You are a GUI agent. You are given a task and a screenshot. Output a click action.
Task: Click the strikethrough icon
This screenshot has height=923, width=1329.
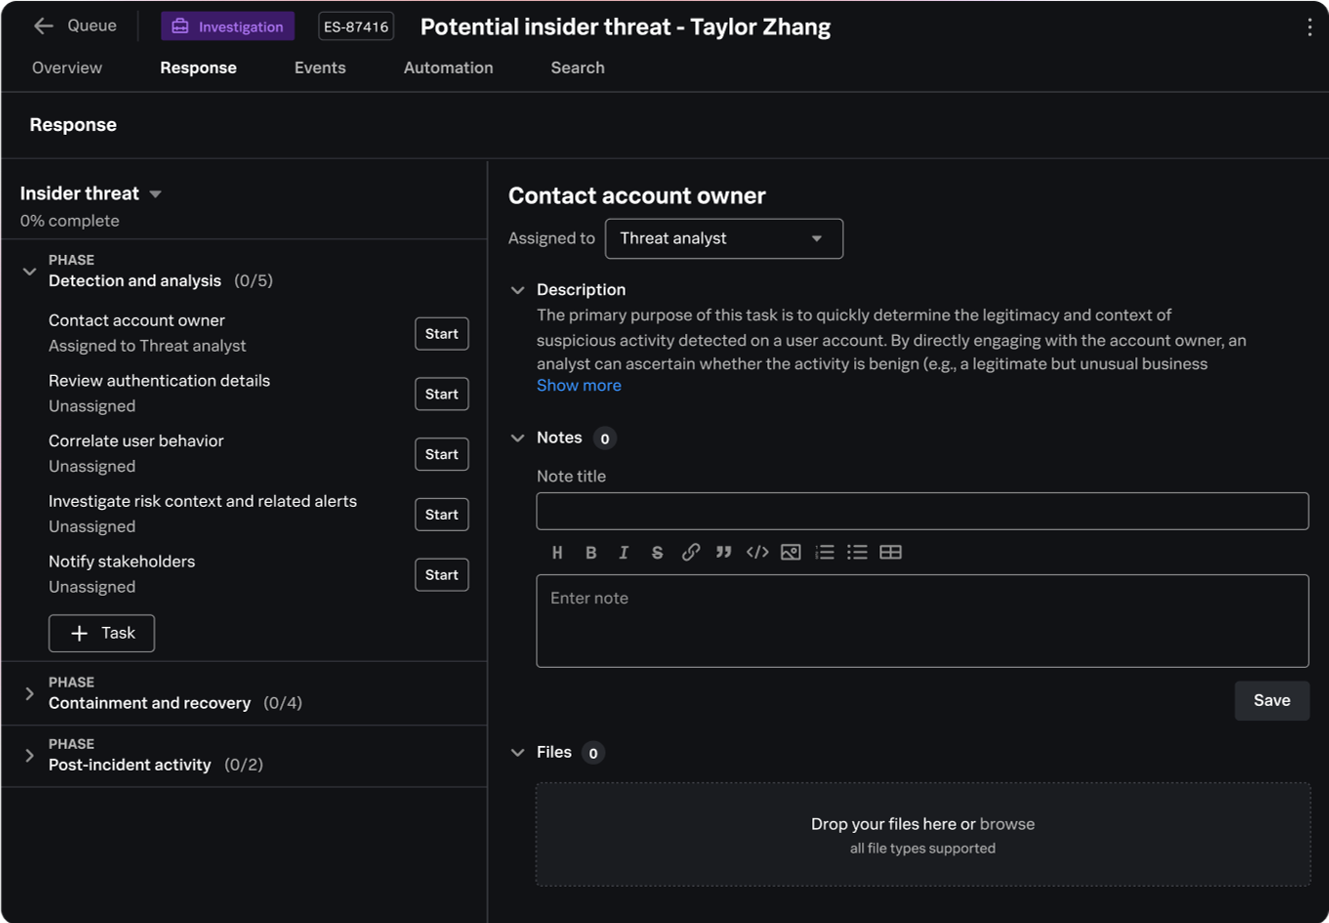click(x=657, y=552)
